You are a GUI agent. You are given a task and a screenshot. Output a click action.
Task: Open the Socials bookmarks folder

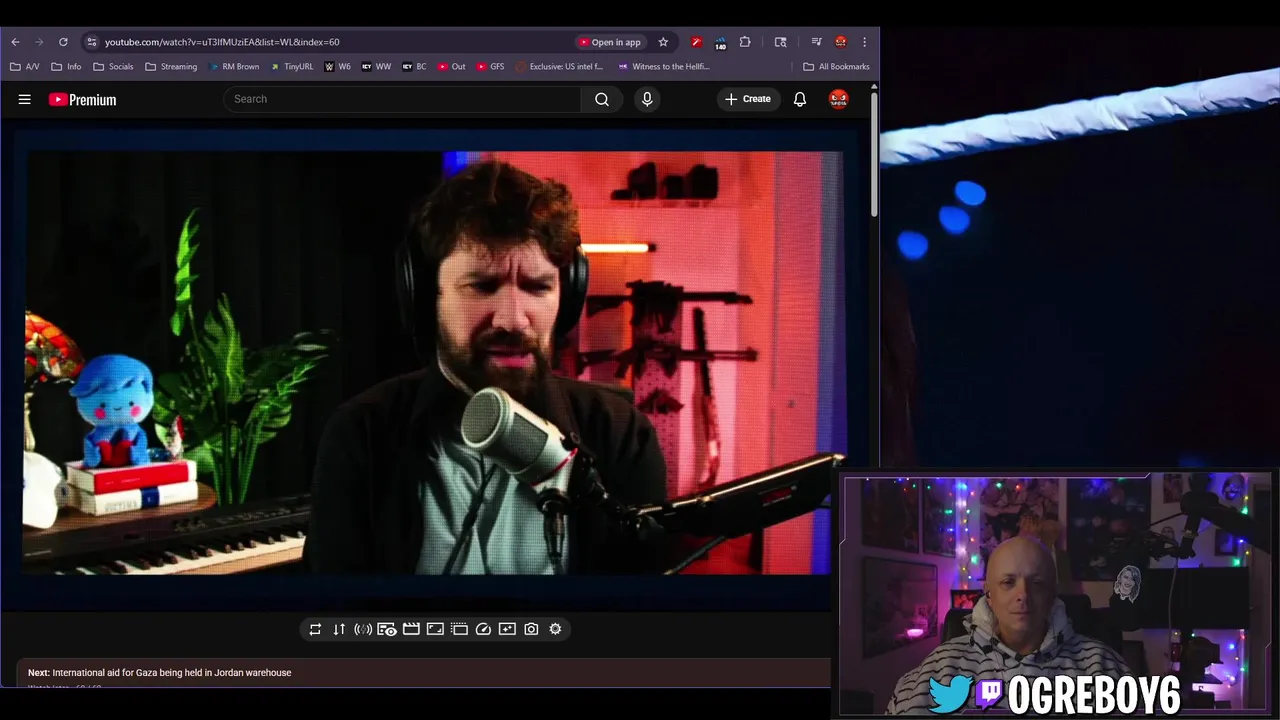click(113, 67)
